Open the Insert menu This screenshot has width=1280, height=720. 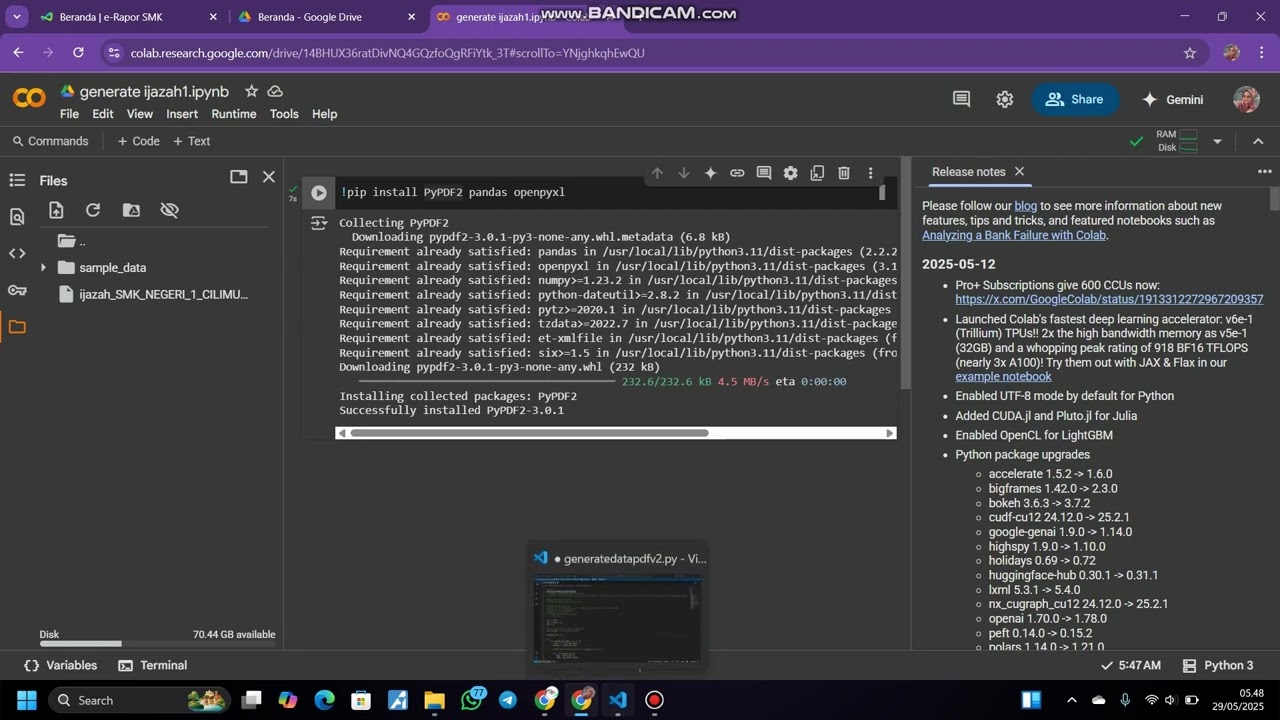[182, 114]
